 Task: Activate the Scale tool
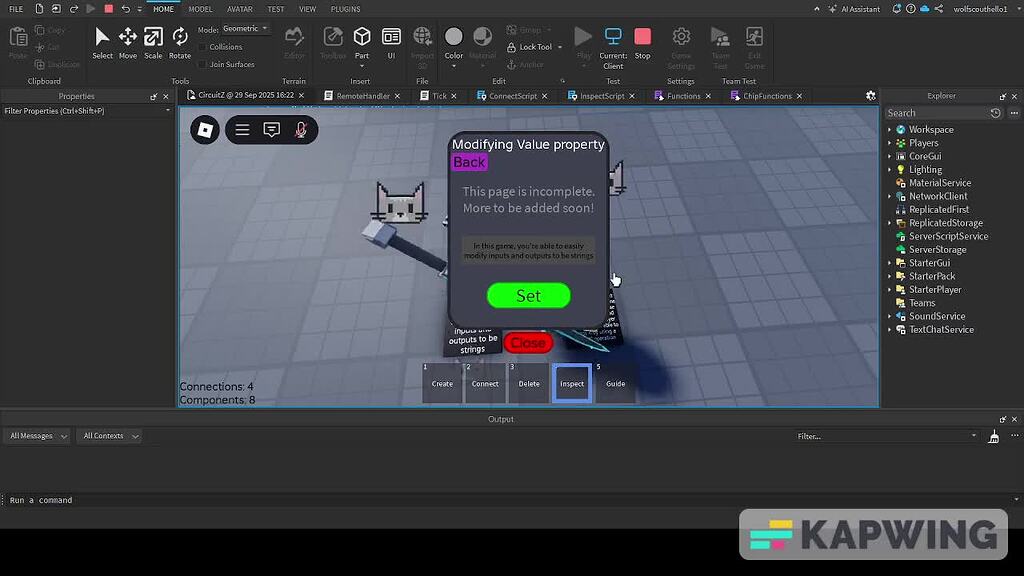[x=153, y=41]
